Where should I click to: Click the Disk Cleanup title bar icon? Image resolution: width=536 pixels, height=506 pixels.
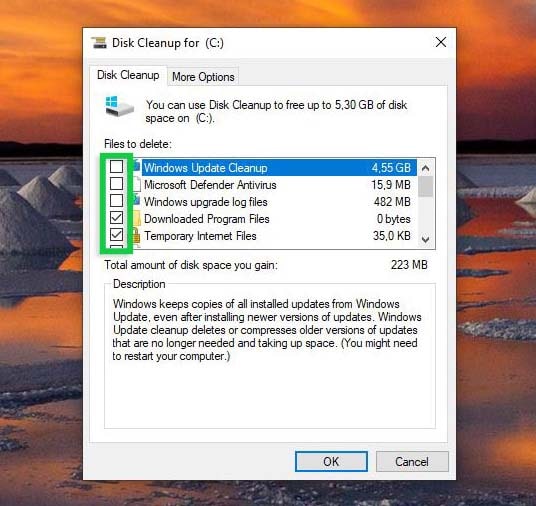[x=99, y=43]
